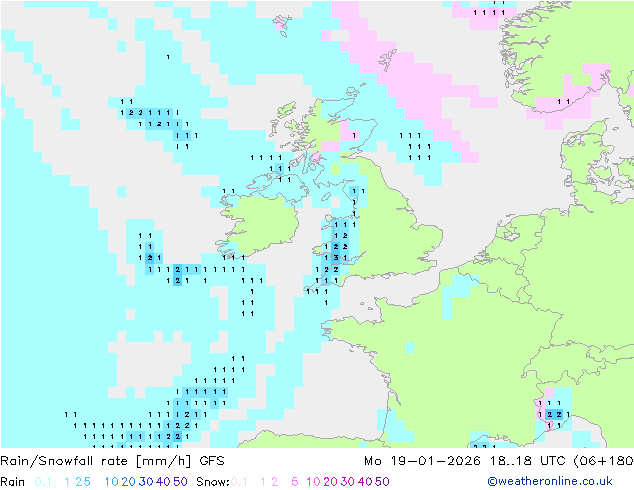634x490 pixels.
Task: Select snow legend value 40
Action: click(x=365, y=482)
